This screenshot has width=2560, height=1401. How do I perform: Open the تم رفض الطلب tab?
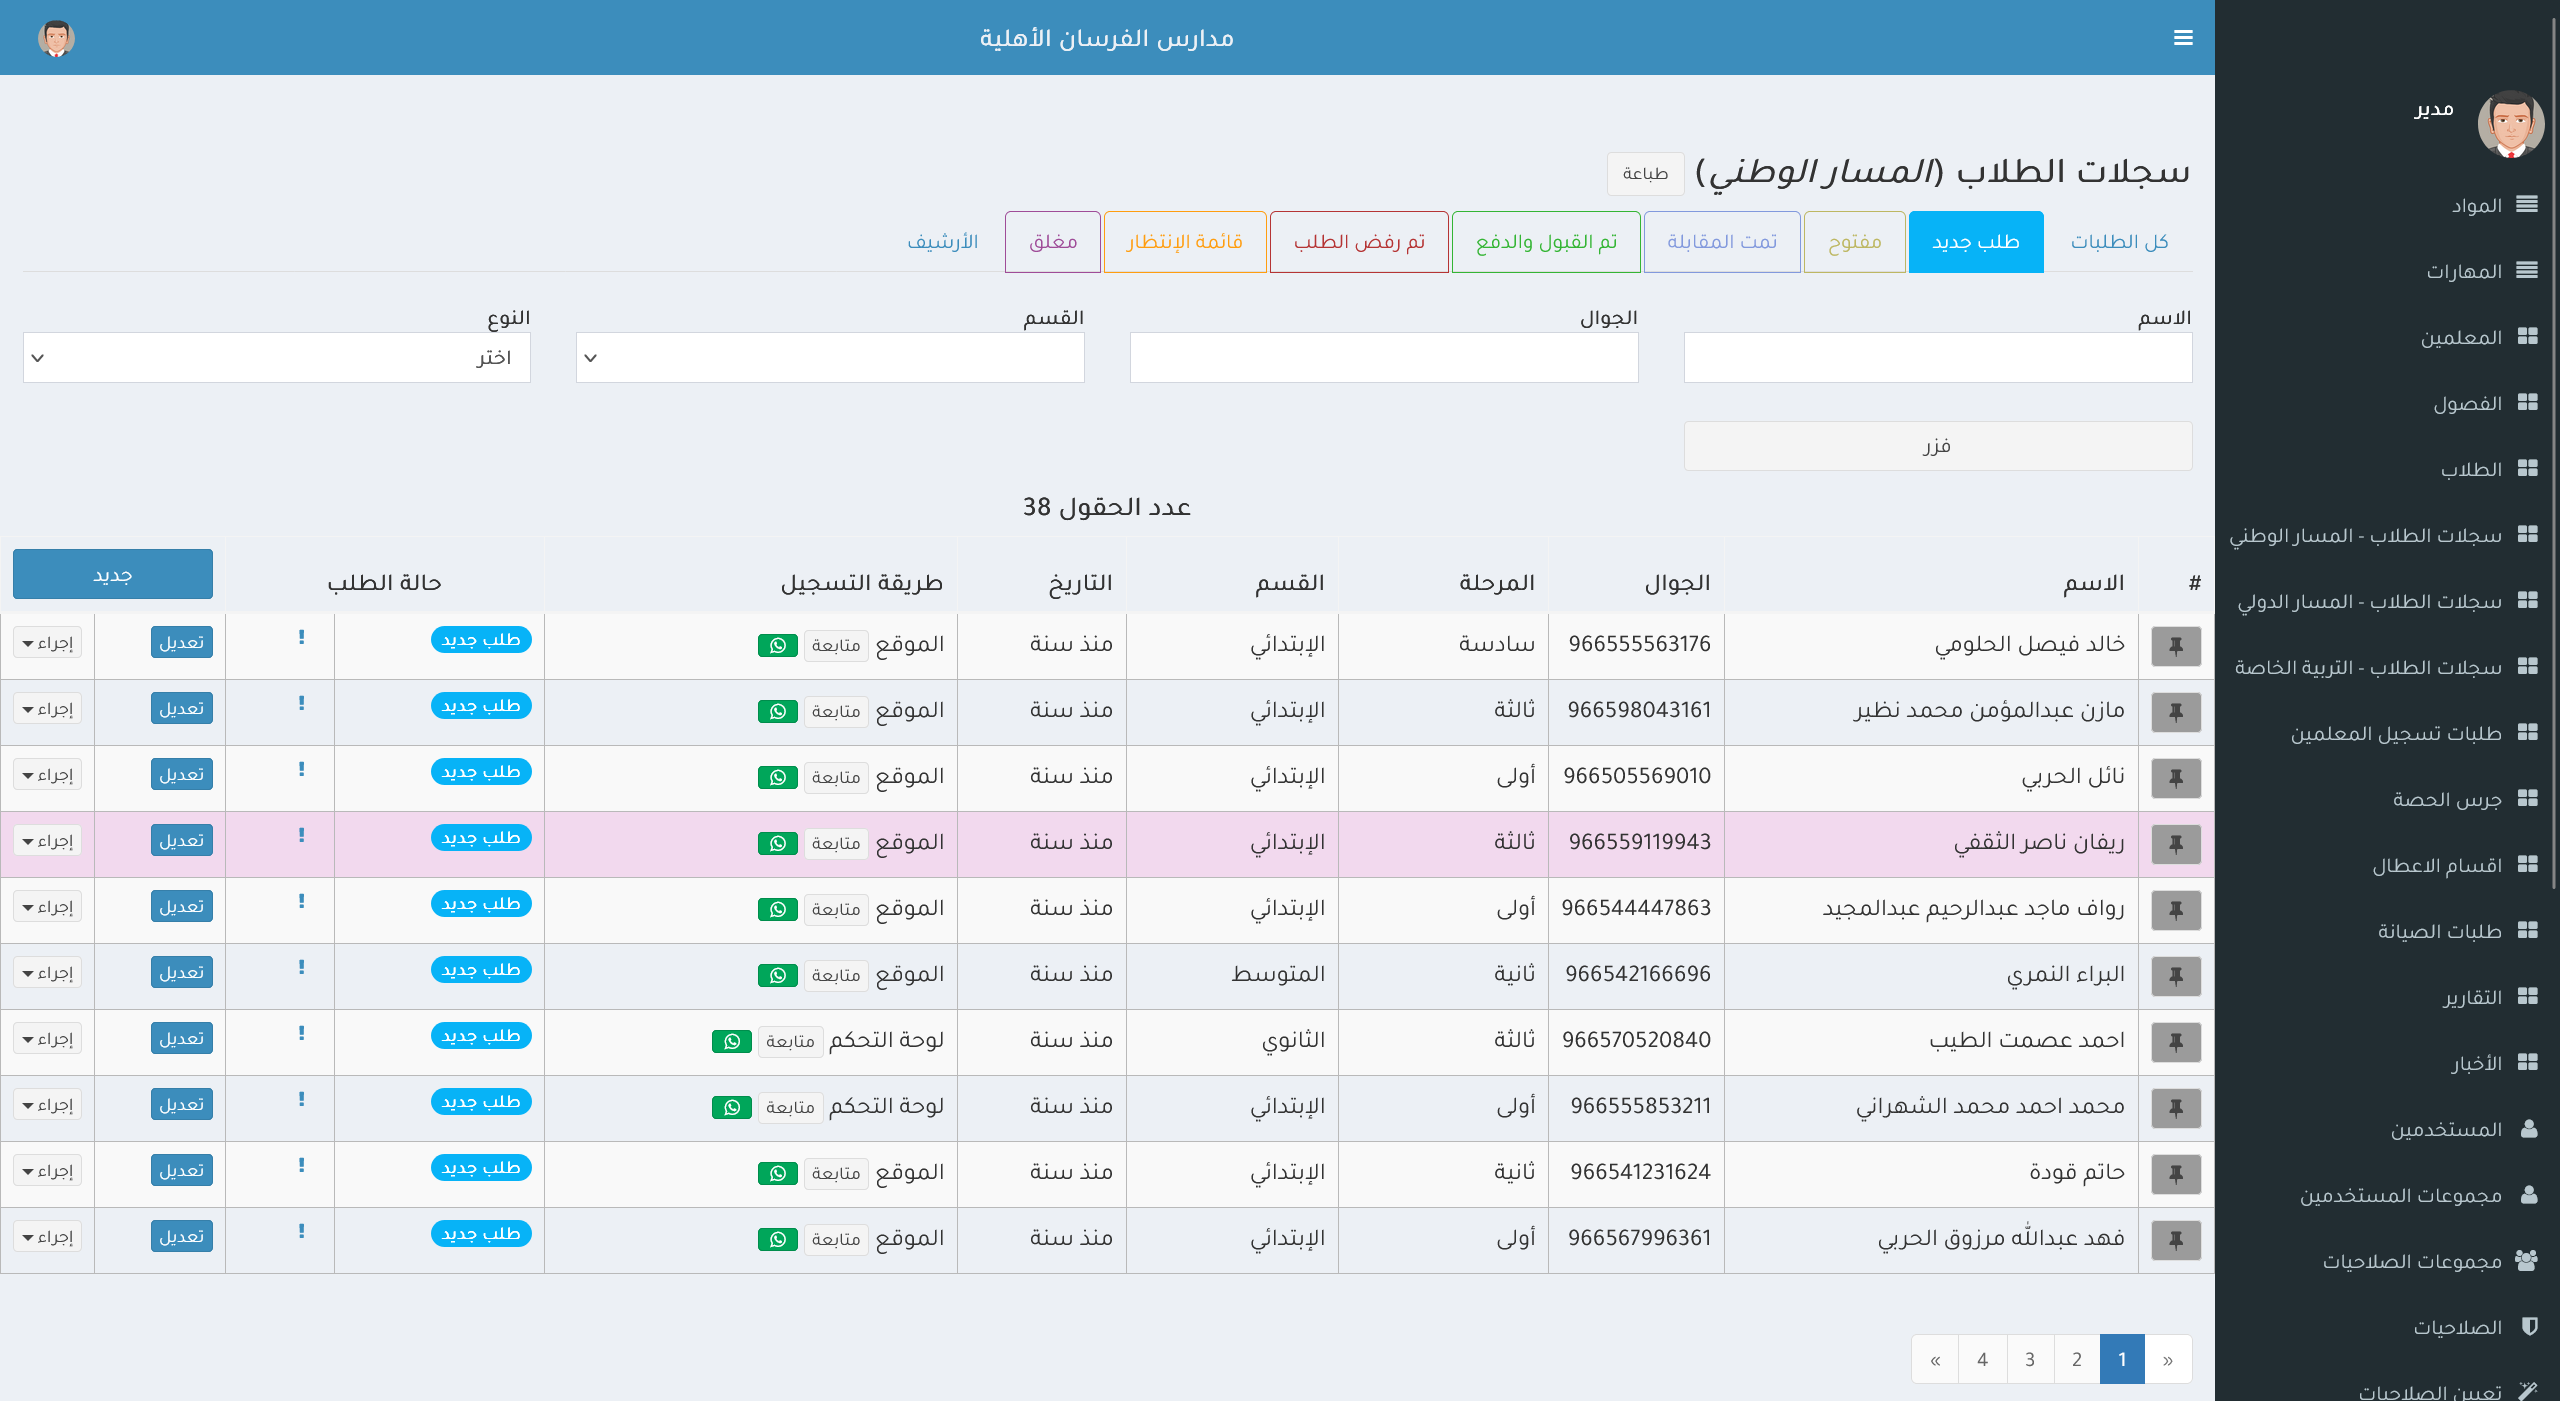click(x=1359, y=241)
